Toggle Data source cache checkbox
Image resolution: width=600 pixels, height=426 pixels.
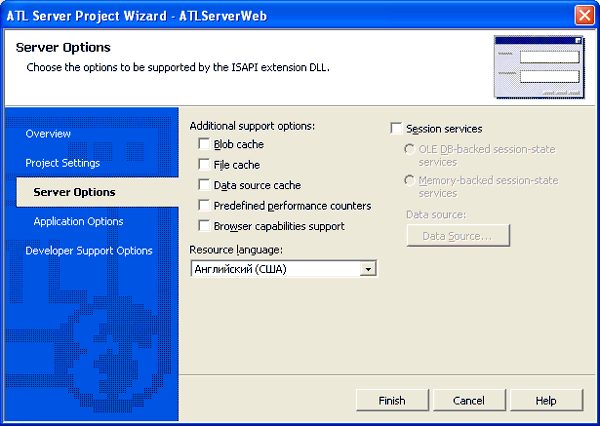205,185
